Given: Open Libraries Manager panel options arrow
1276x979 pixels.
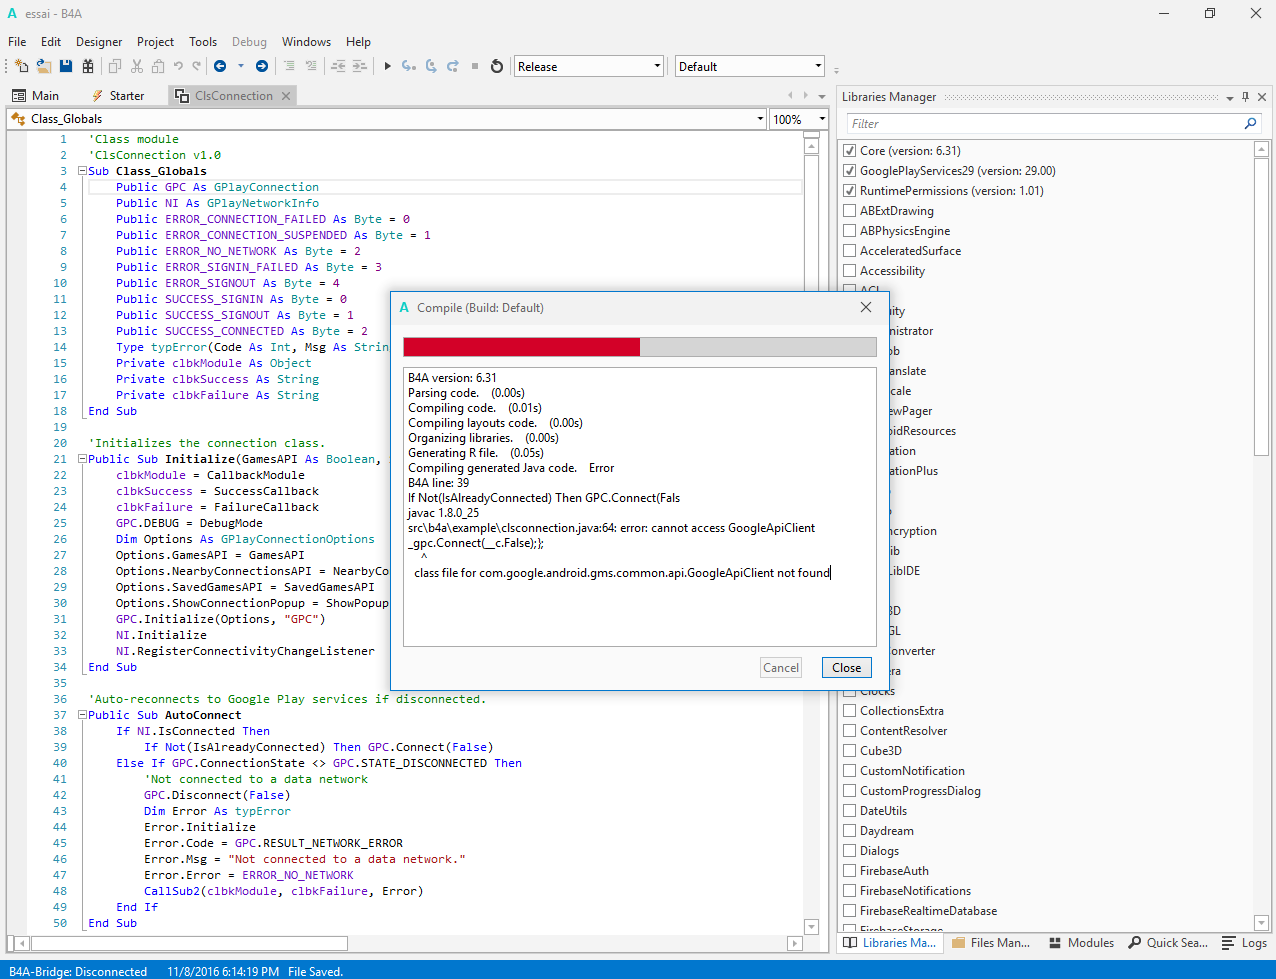Looking at the screenshot, I should point(1230,97).
